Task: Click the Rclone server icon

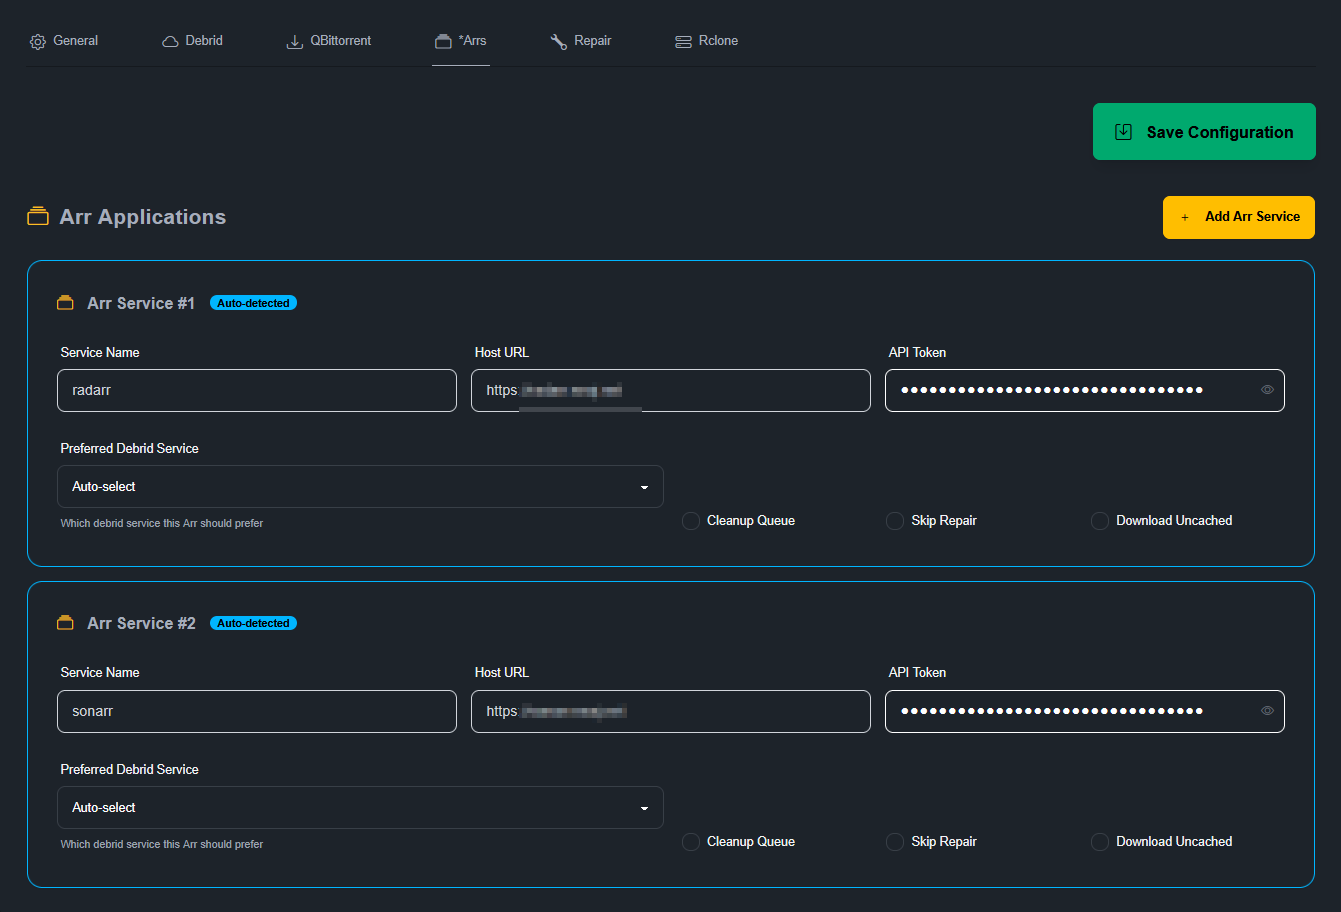Action: point(683,42)
